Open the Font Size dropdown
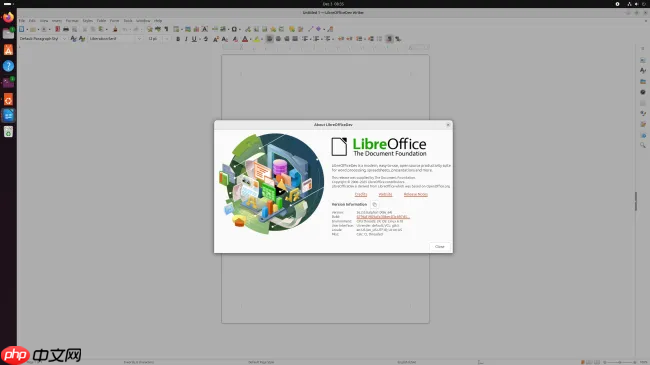The width and height of the screenshot is (650, 365). pyautogui.click(x=167, y=39)
